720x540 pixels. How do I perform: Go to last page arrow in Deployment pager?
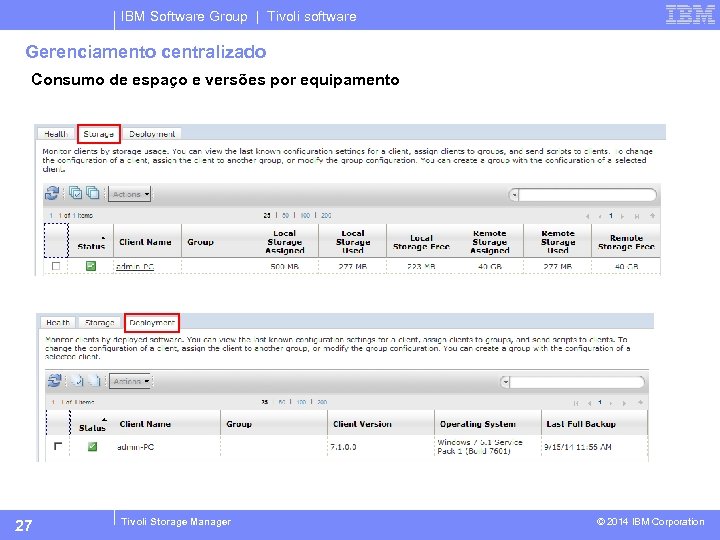[x=624, y=403]
